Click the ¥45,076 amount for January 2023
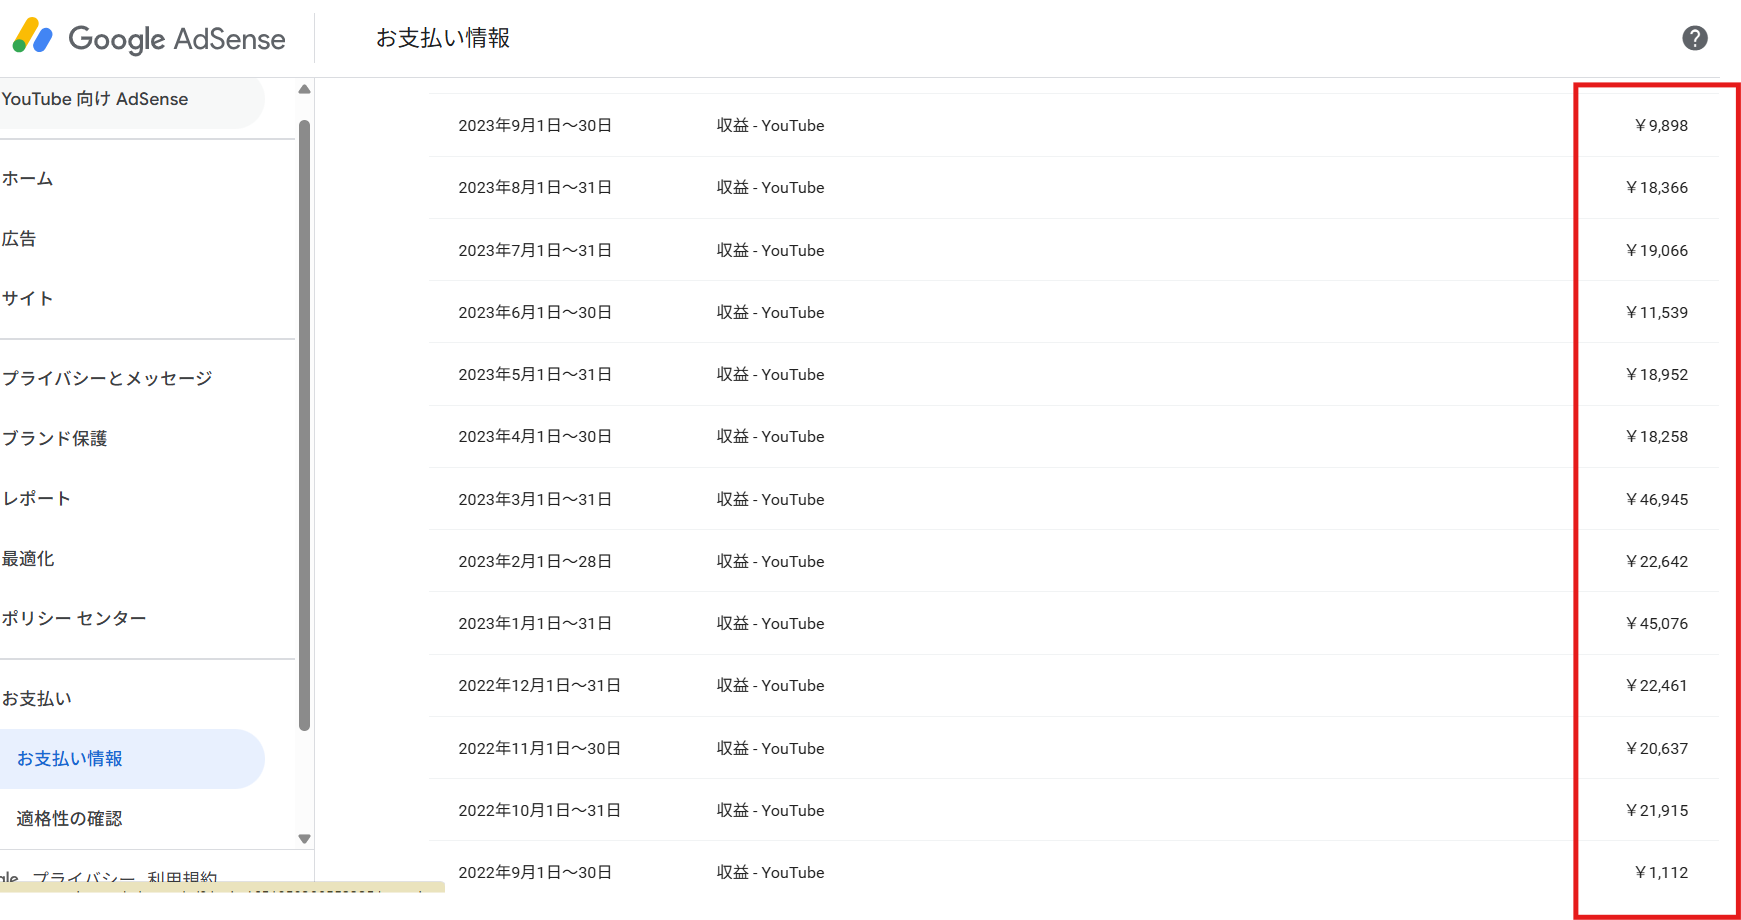The image size is (1741, 920). [x=1656, y=624]
